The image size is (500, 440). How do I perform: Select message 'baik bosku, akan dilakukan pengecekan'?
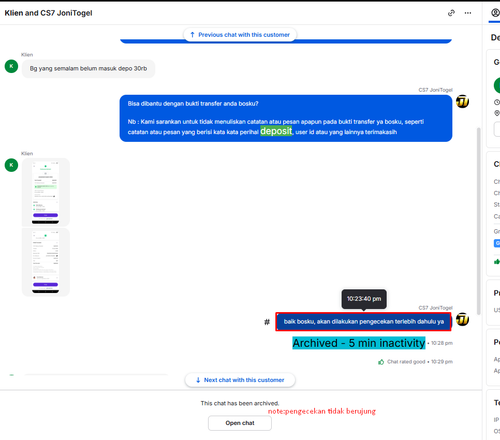pyautogui.click(x=363, y=322)
